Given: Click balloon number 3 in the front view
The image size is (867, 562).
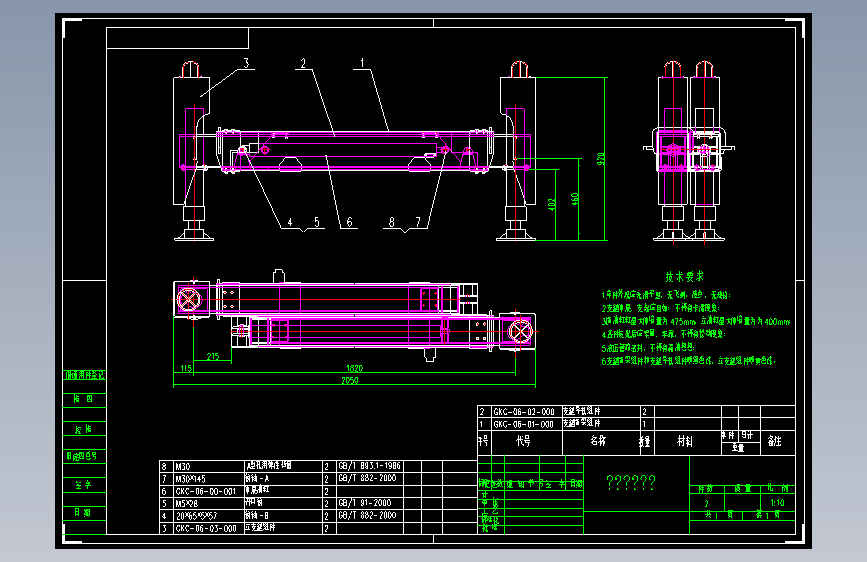Looking at the screenshot, I should click(247, 63).
